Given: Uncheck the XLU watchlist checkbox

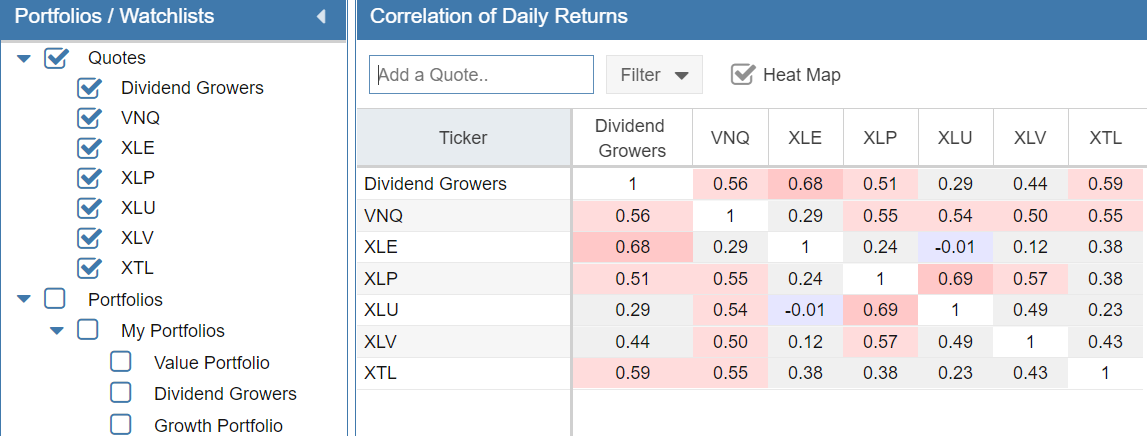Looking at the screenshot, I should tap(90, 208).
